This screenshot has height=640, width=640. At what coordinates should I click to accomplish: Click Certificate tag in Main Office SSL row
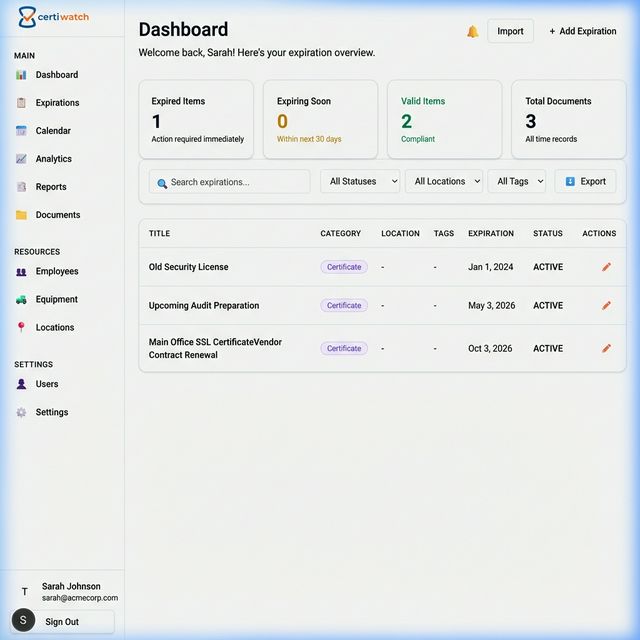click(x=344, y=348)
